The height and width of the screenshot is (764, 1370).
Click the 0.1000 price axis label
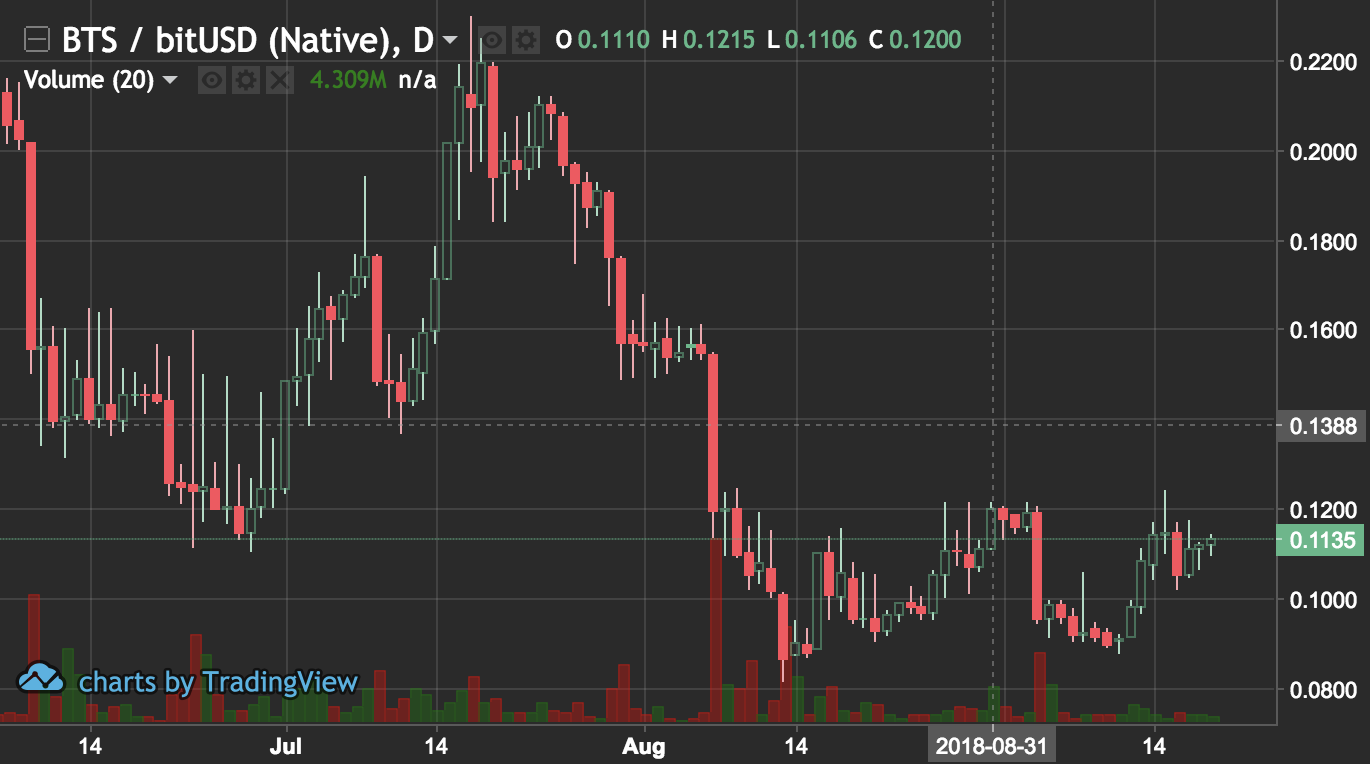pyautogui.click(x=1323, y=600)
